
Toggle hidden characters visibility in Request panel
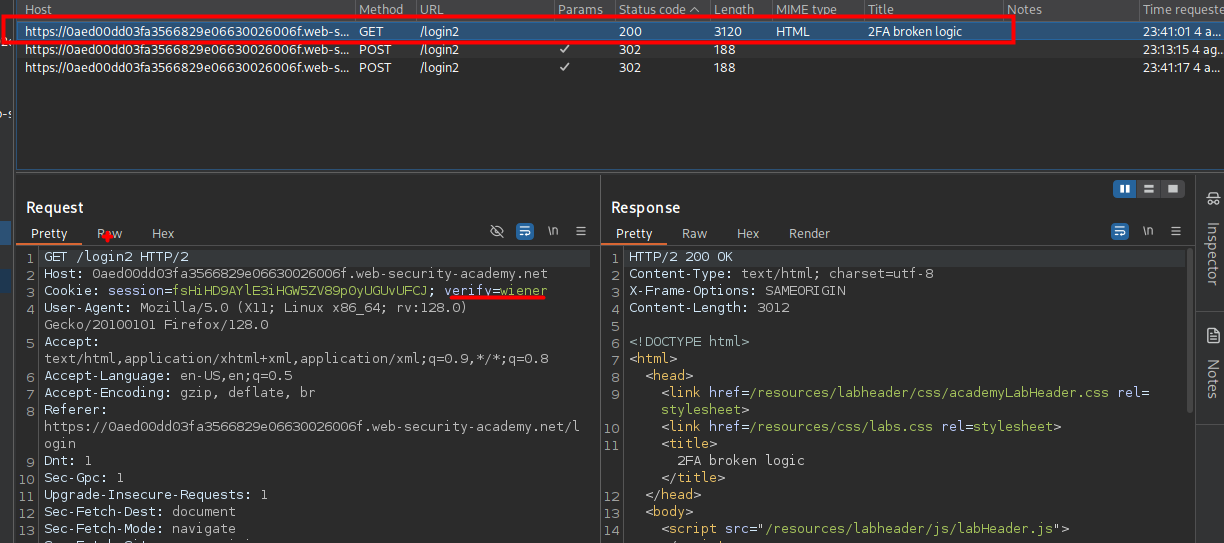pos(497,232)
